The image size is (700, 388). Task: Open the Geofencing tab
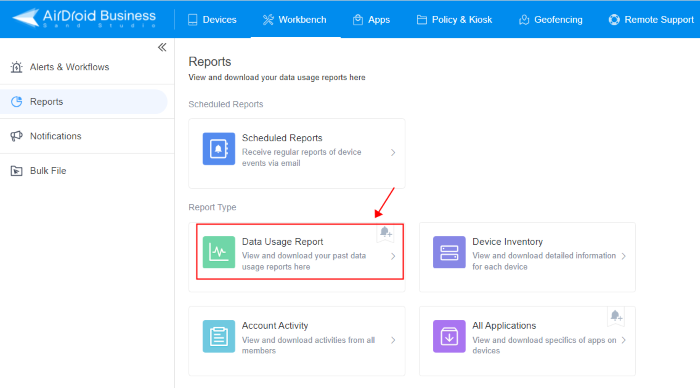click(550, 20)
